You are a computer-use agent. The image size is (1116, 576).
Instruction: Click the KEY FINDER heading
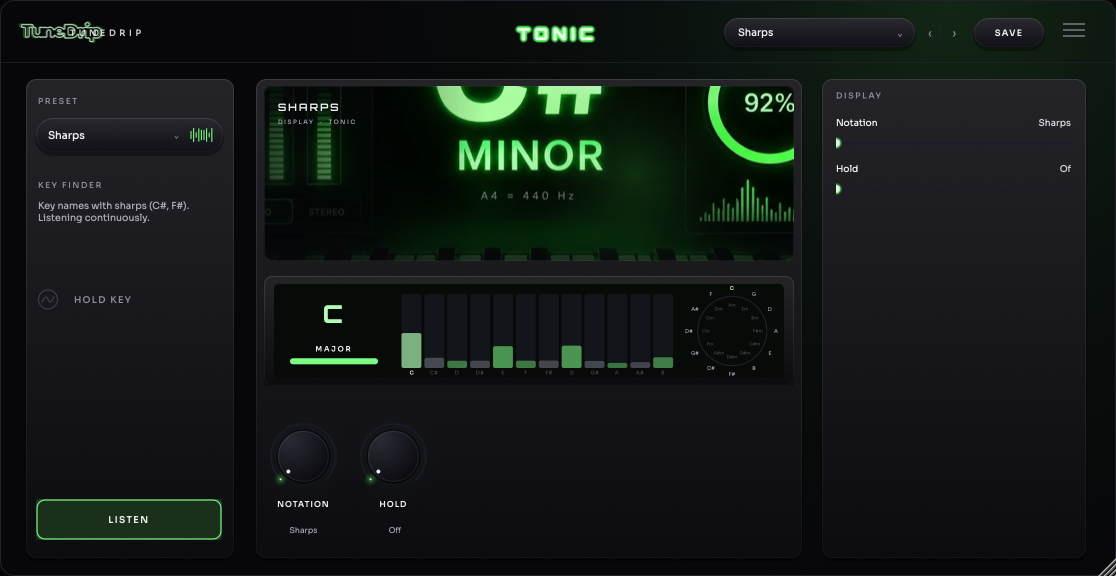pos(70,185)
